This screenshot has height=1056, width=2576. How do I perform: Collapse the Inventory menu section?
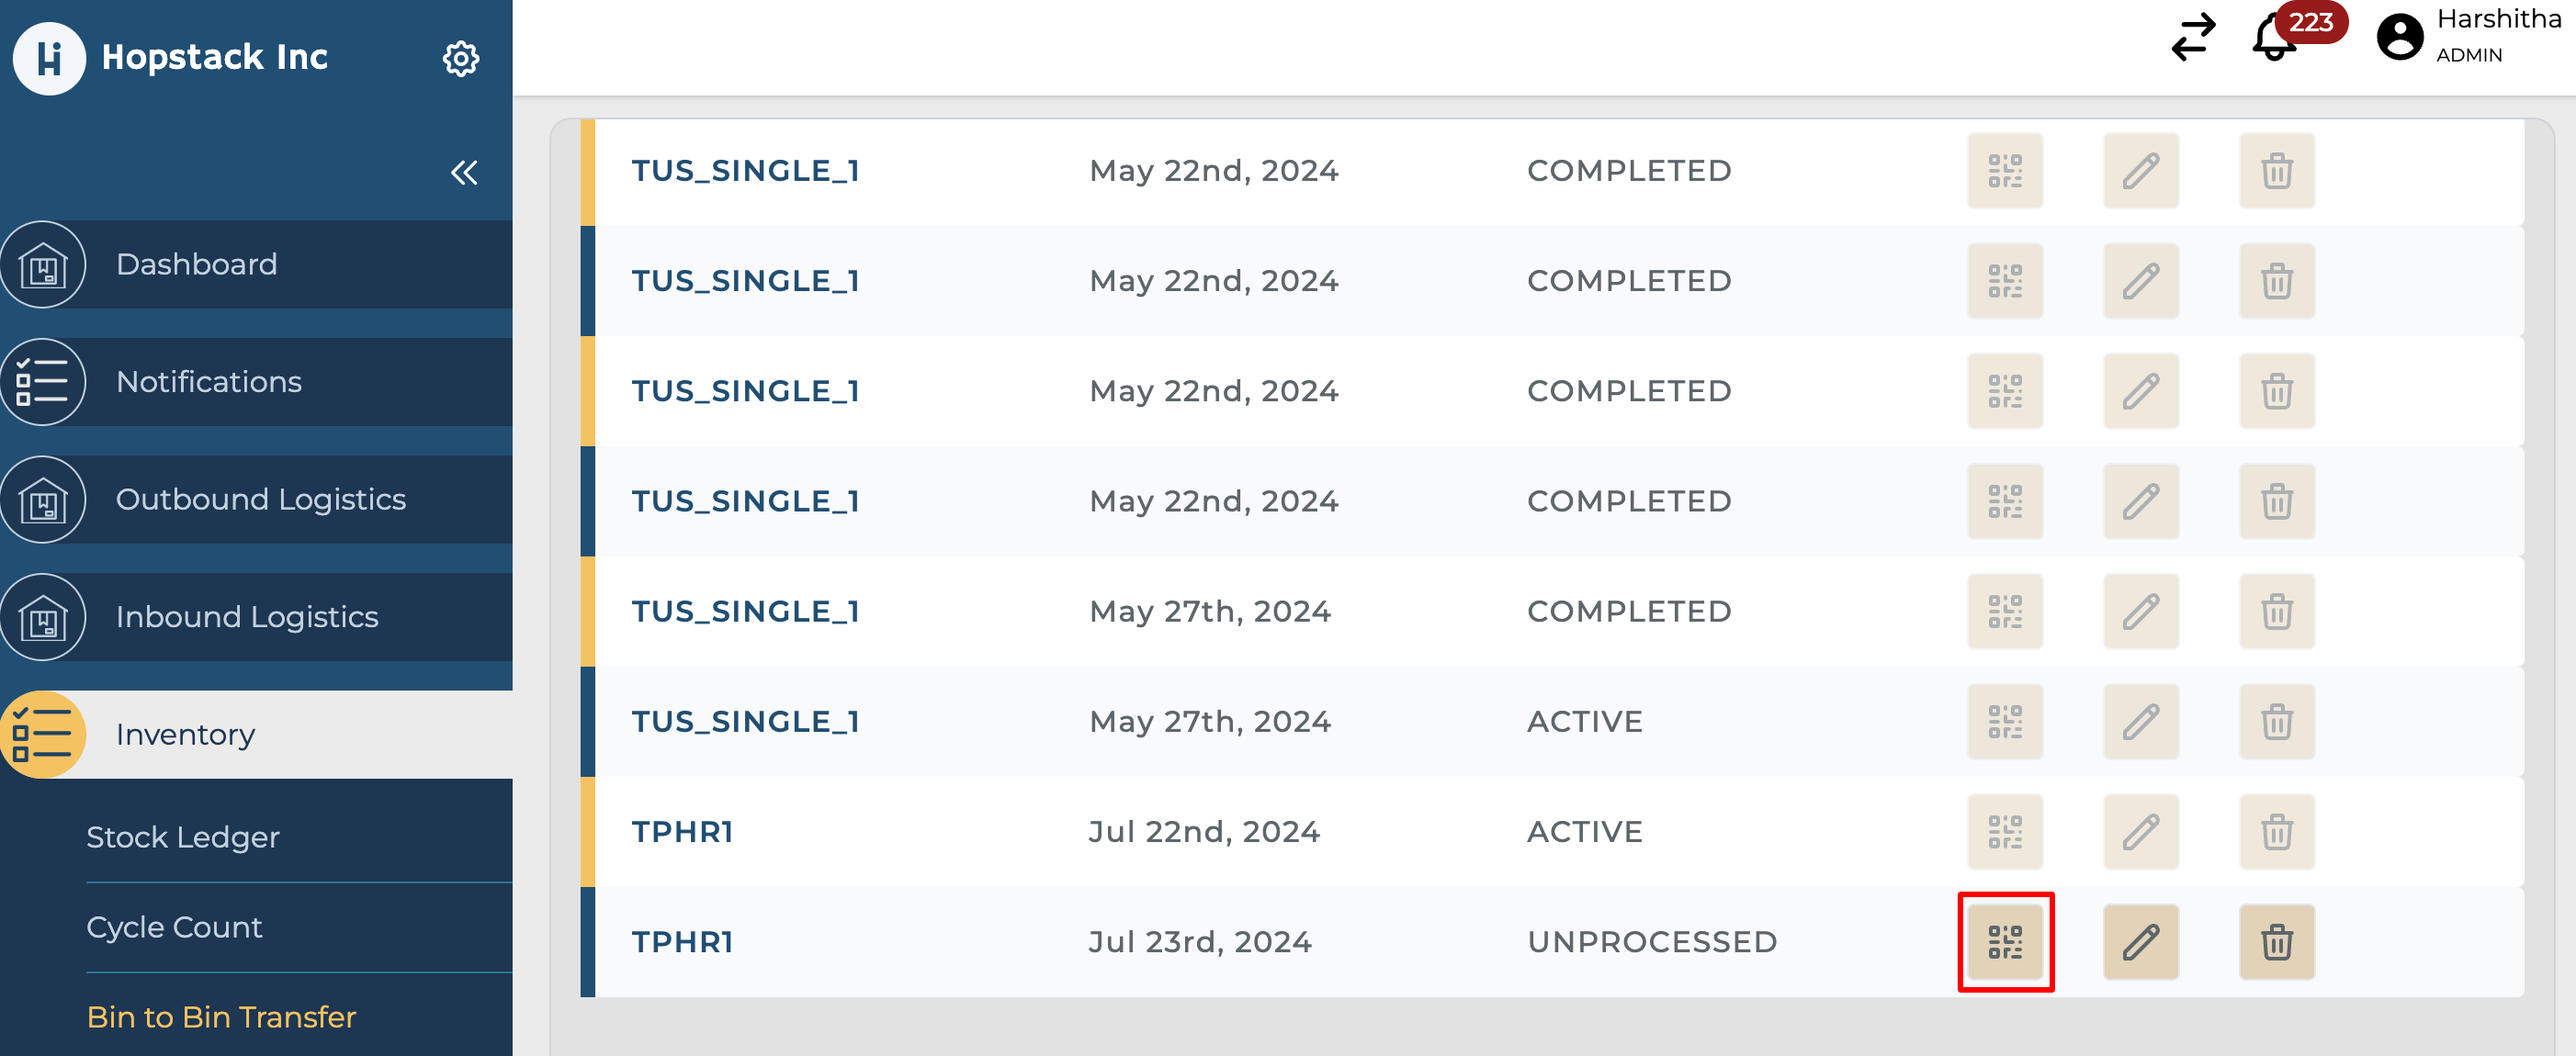(185, 734)
